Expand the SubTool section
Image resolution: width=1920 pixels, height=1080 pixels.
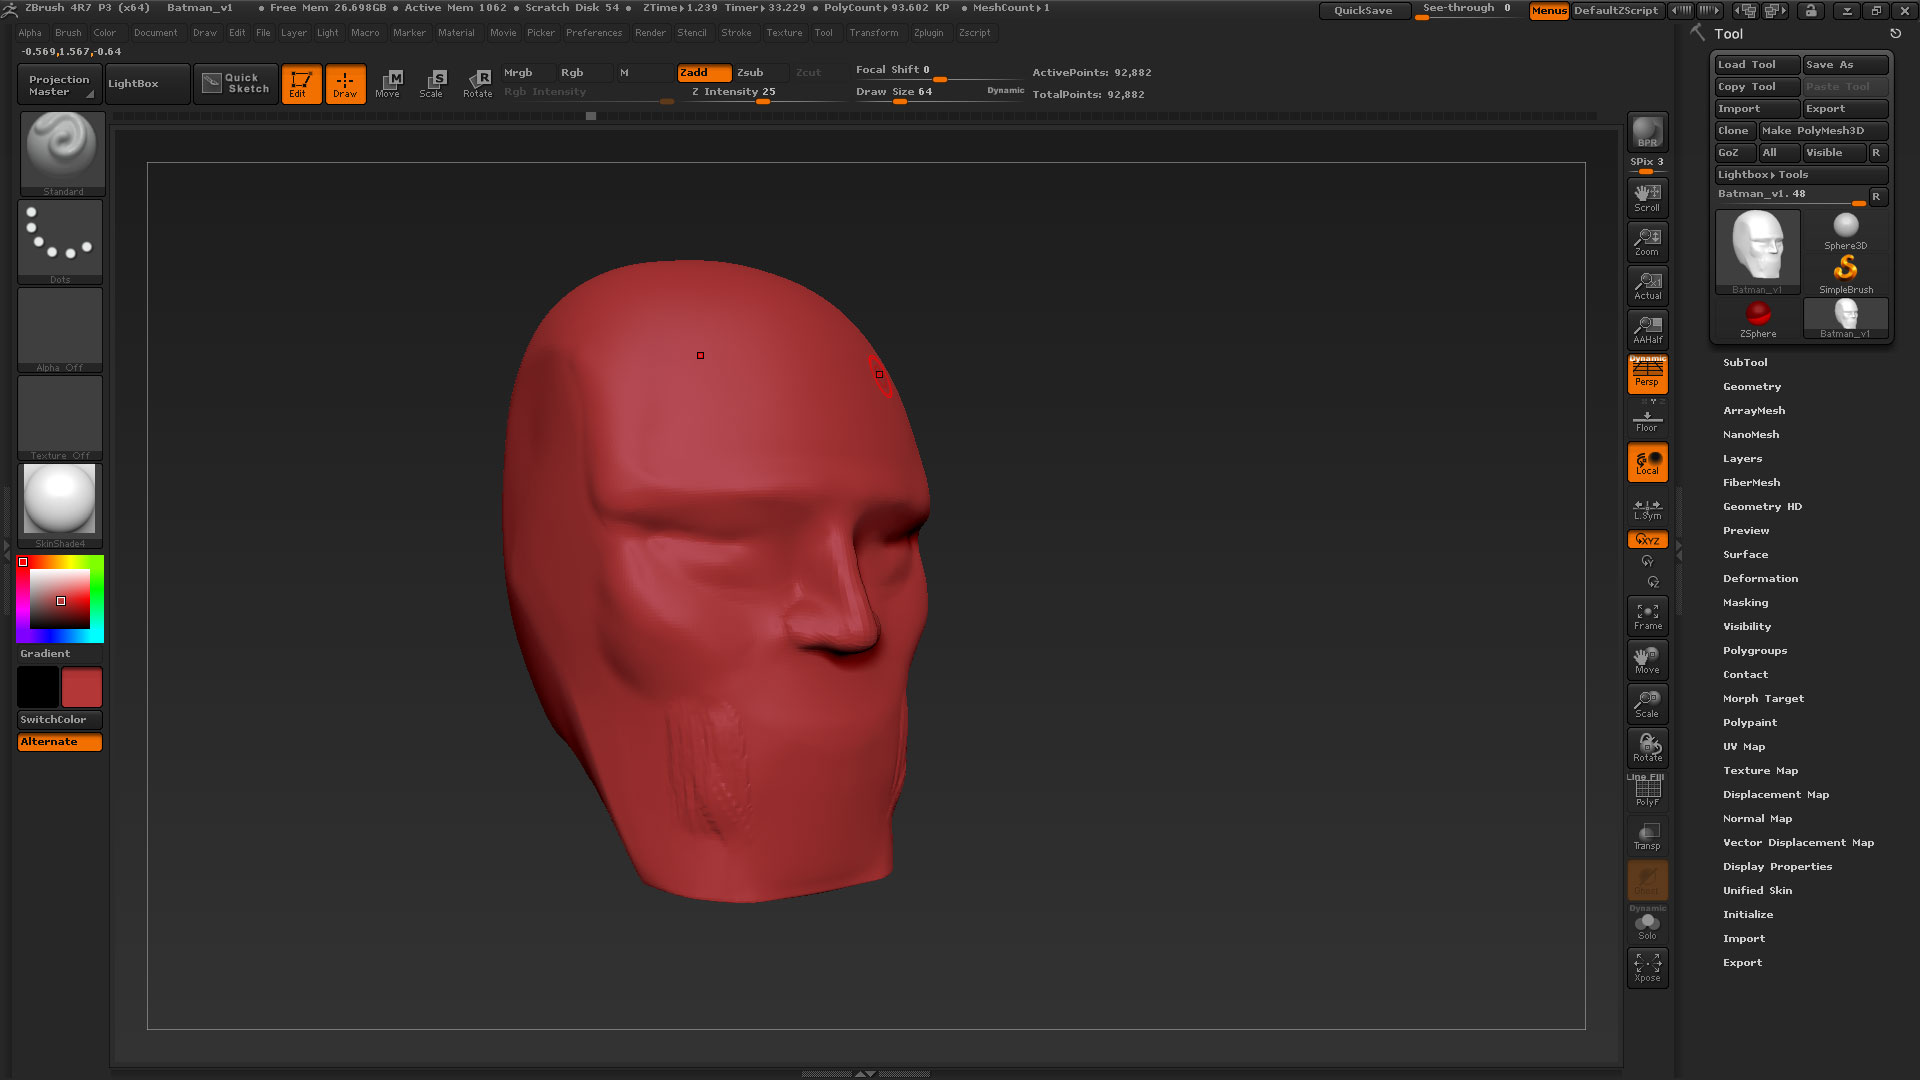click(1745, 363)
